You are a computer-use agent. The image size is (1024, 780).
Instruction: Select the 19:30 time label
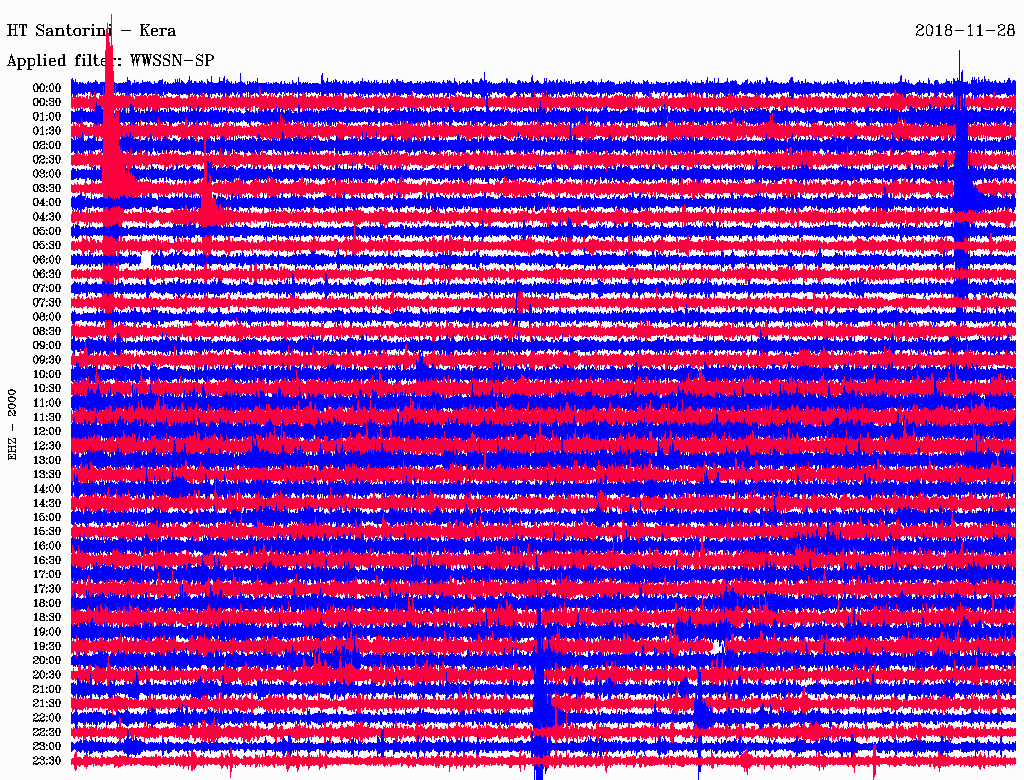click(x=47, y=646)
